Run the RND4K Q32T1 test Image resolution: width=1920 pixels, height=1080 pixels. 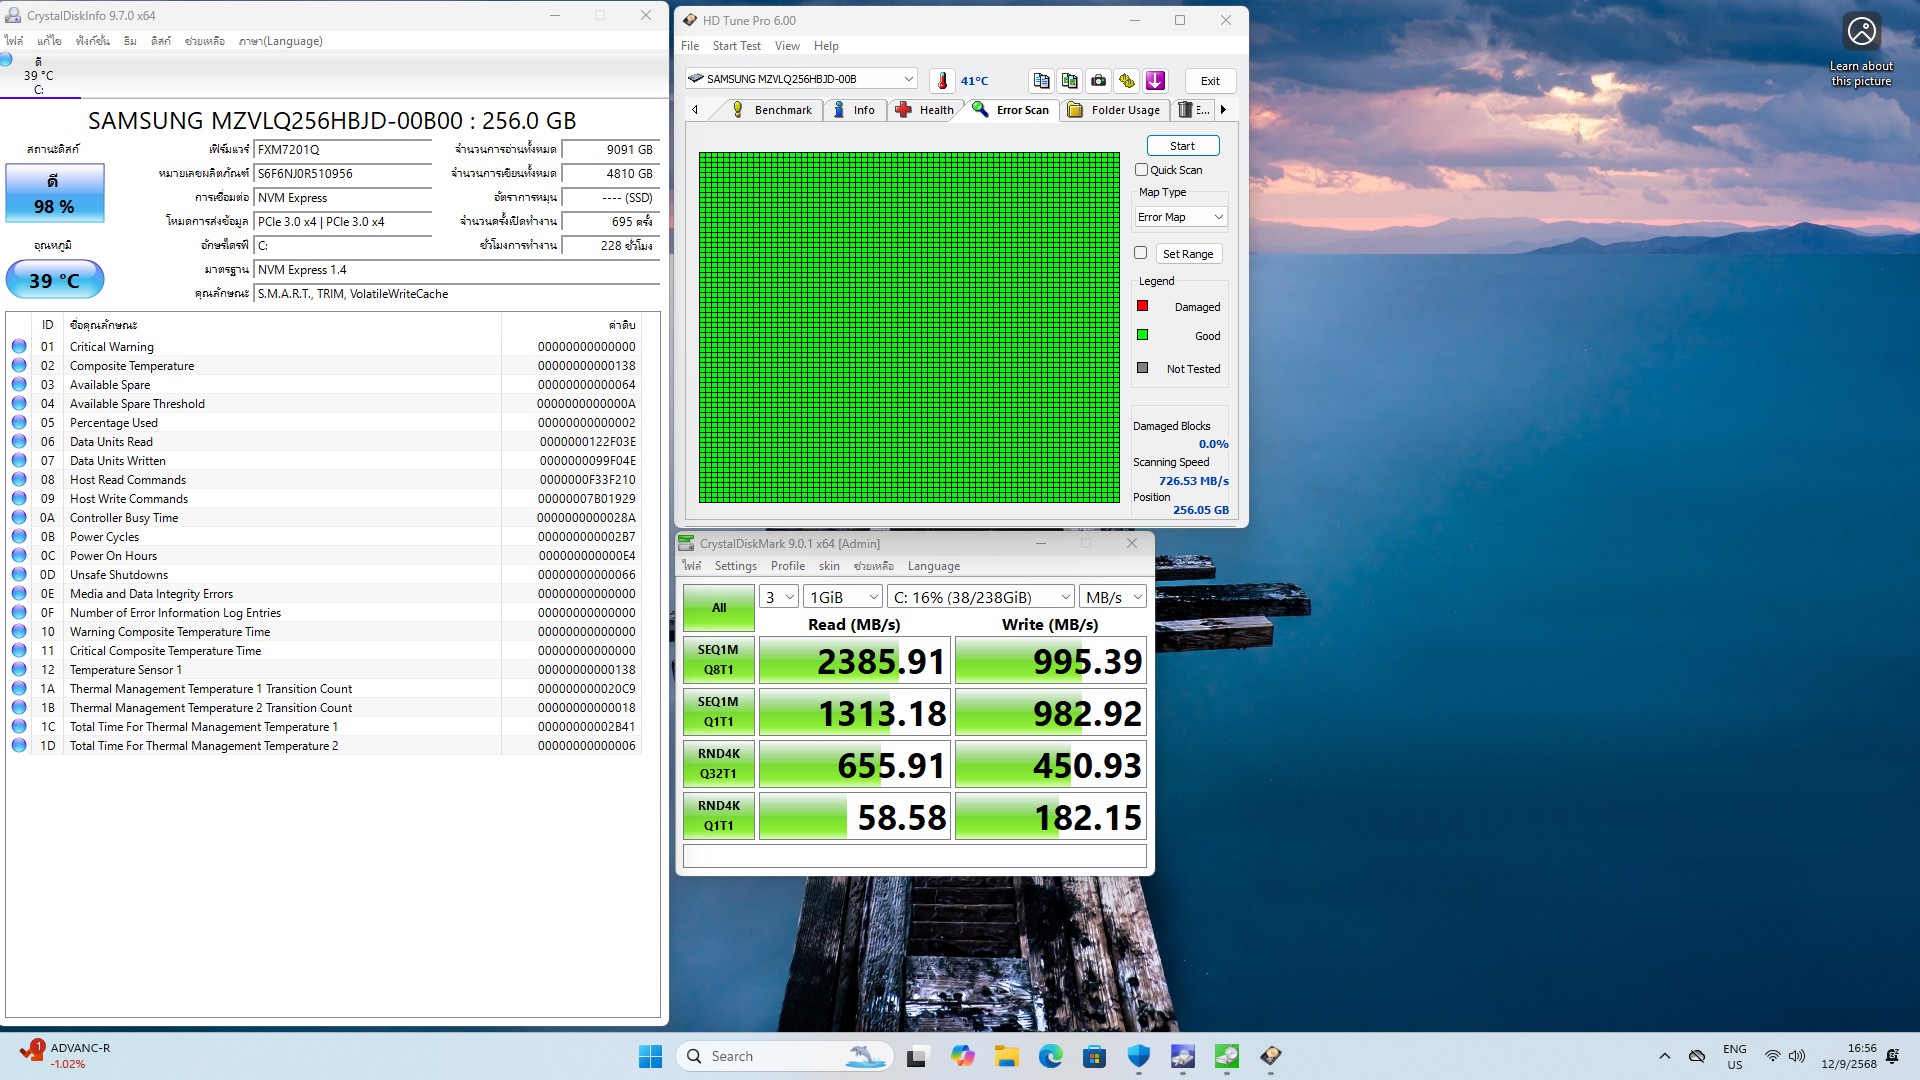[x=718, y=764]
